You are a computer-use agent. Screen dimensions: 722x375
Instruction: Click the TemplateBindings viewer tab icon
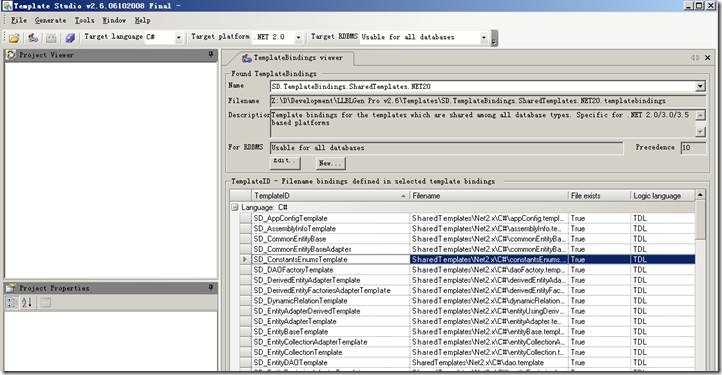(246, 58)
